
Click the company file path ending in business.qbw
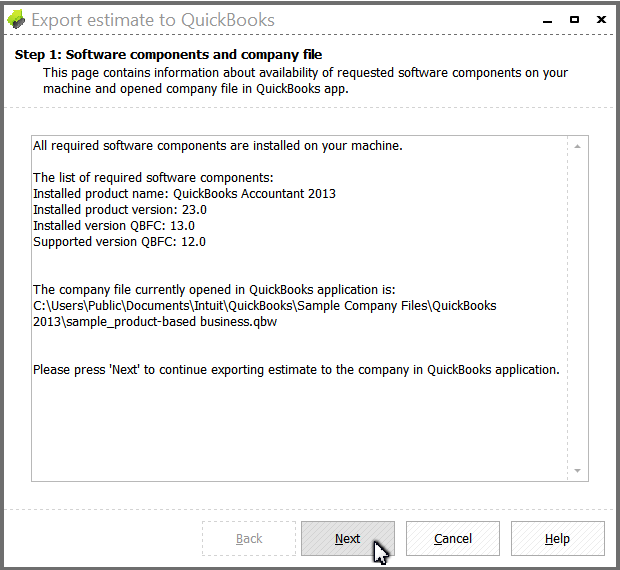(265, 314)
